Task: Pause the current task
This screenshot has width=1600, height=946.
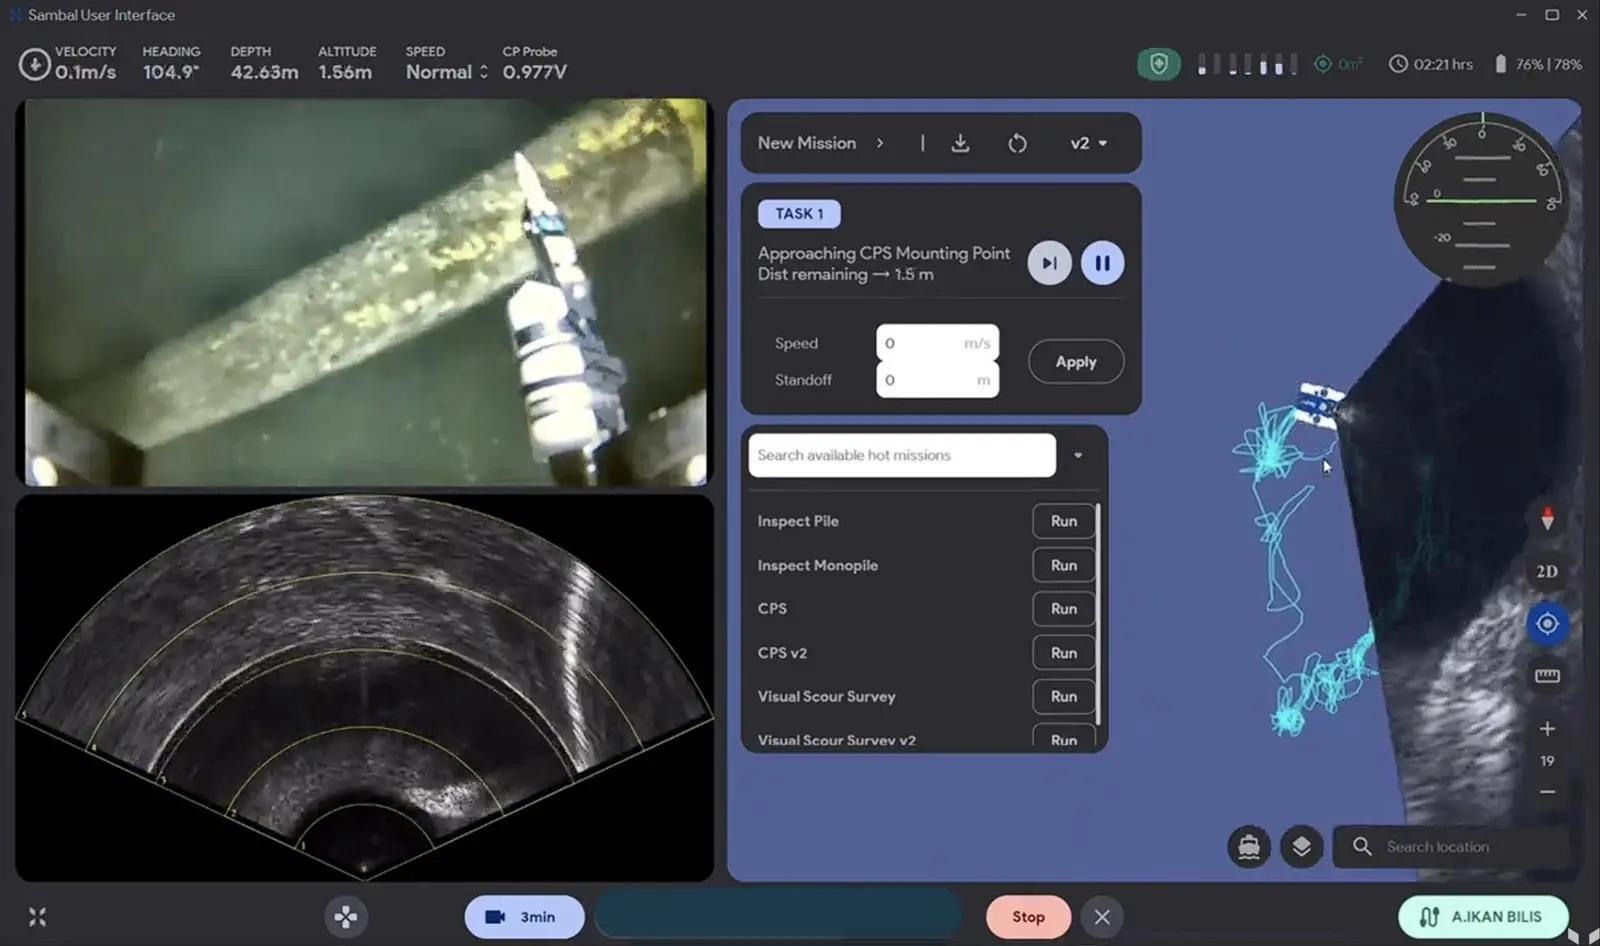Action: pos(1102,263)
